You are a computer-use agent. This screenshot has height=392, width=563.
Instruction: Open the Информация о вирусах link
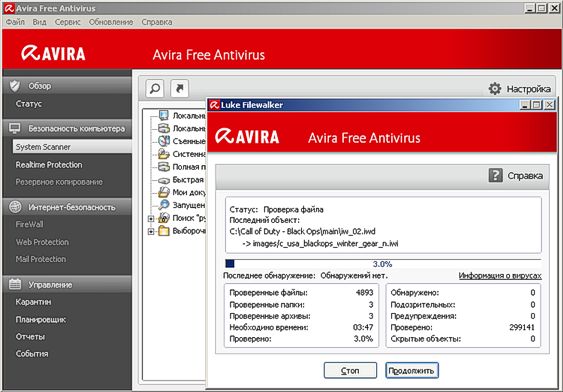click(500, 275)
